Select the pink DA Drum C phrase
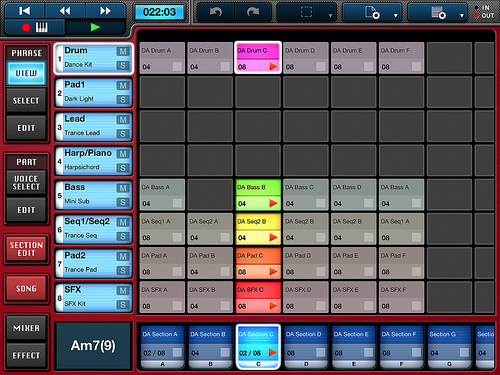500x375 pixels. point(258,58)
